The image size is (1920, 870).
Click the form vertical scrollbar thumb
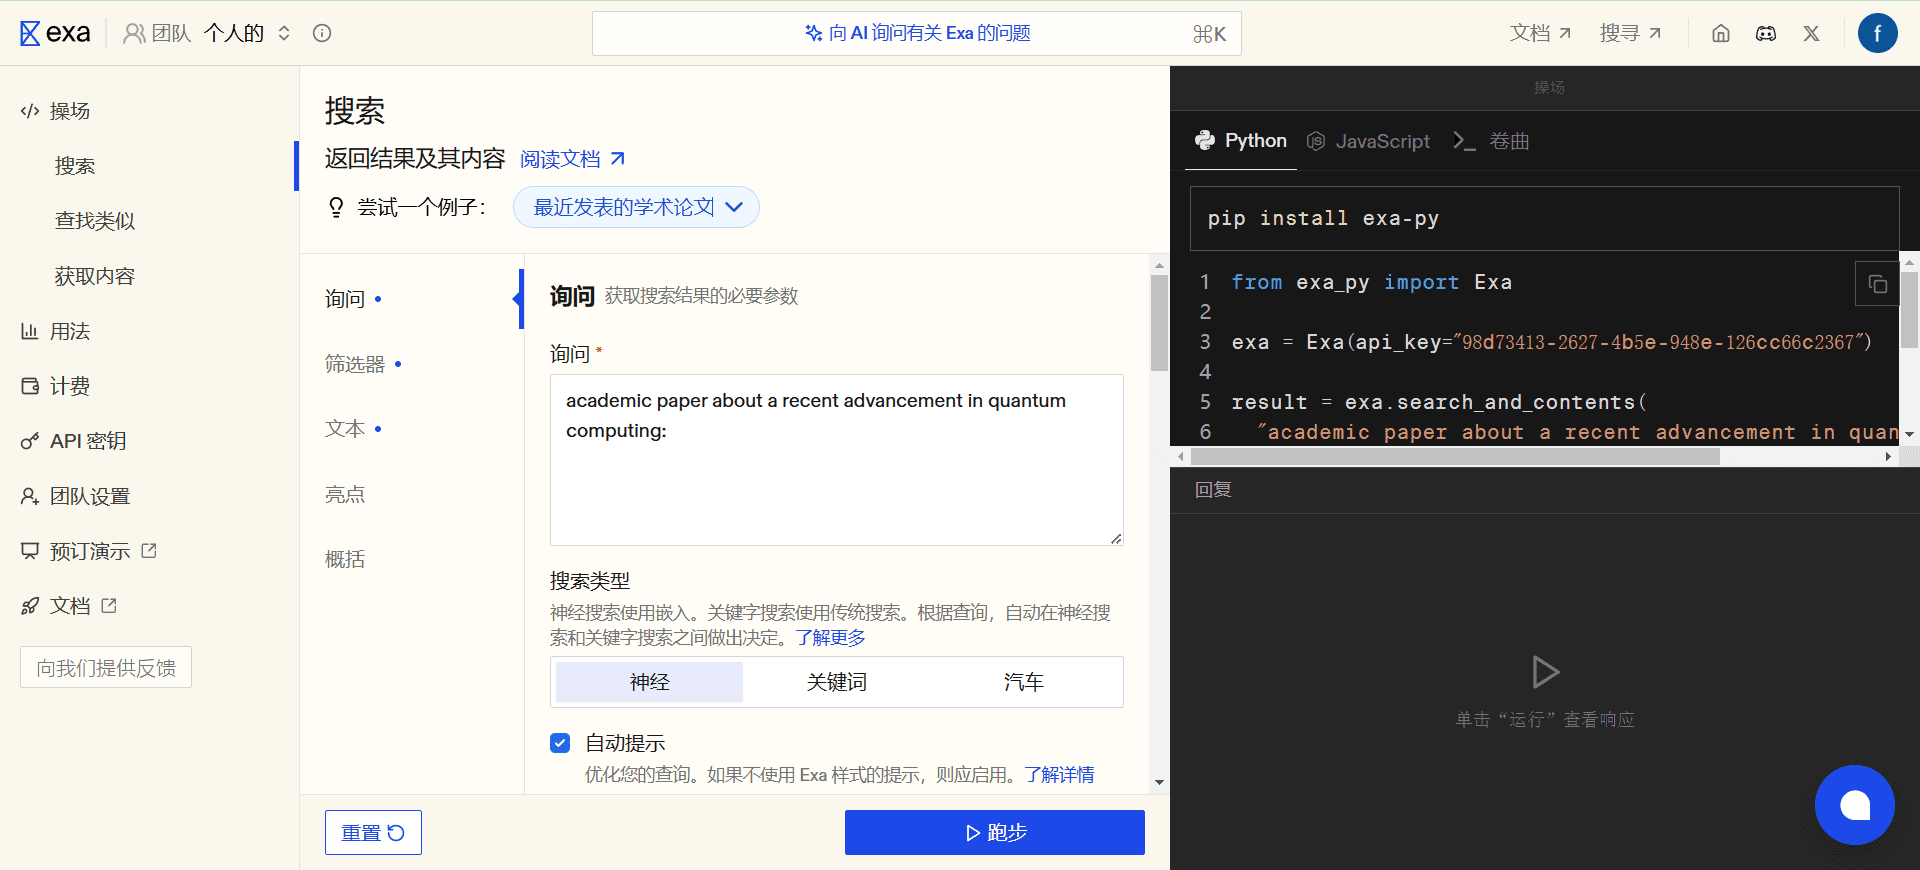pyautogui.click(x=1159, y=322)
